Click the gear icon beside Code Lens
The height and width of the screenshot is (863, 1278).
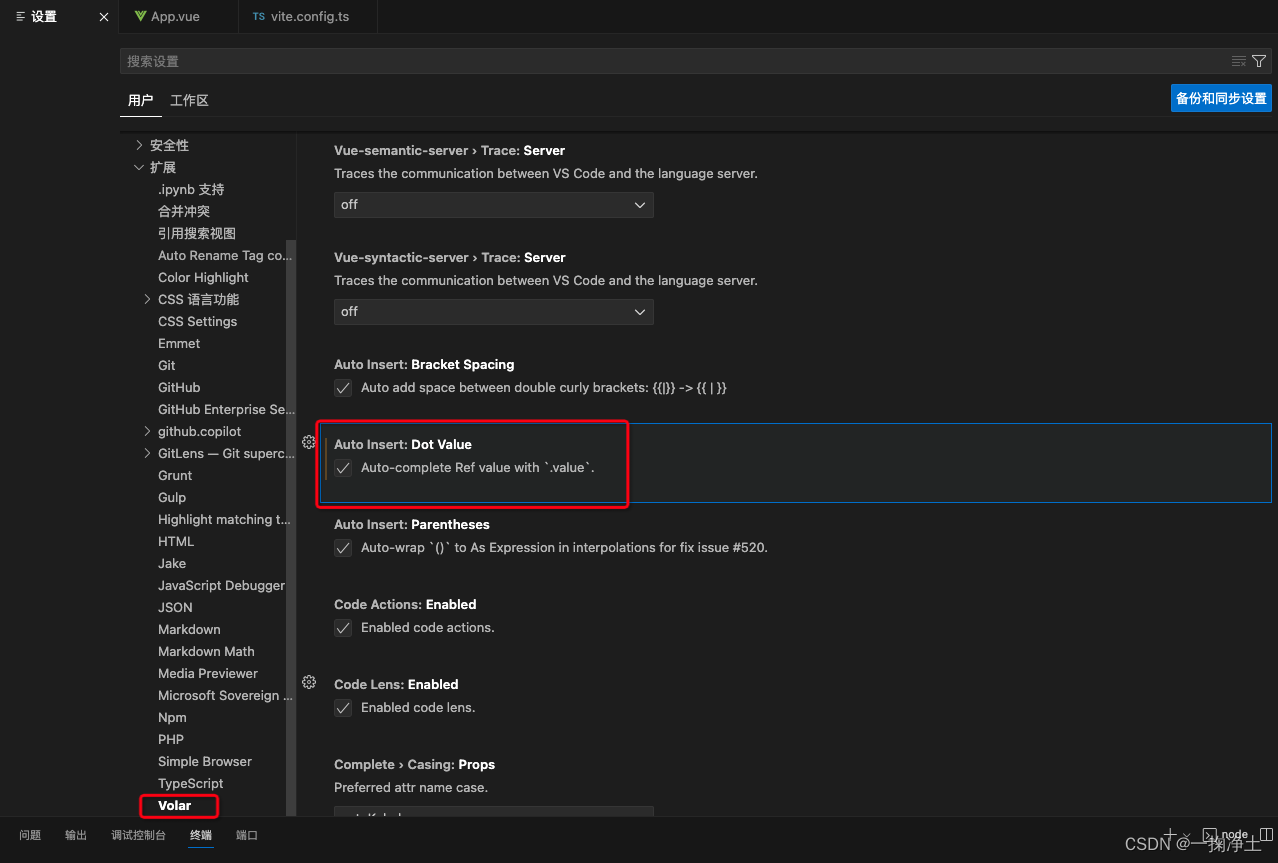[x=309, y=682]
